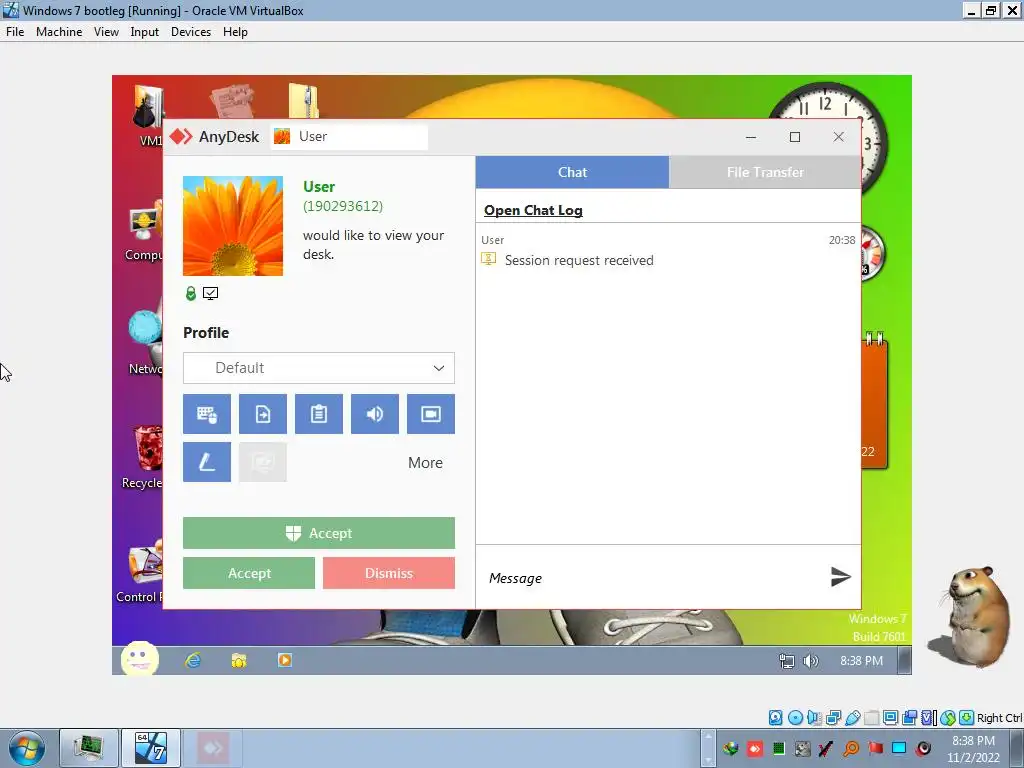This screenshot has width=1024, height=768.
Task: Open guest taskbar file explorer icon
Action: pyautogui.click(x=239, y=660)
